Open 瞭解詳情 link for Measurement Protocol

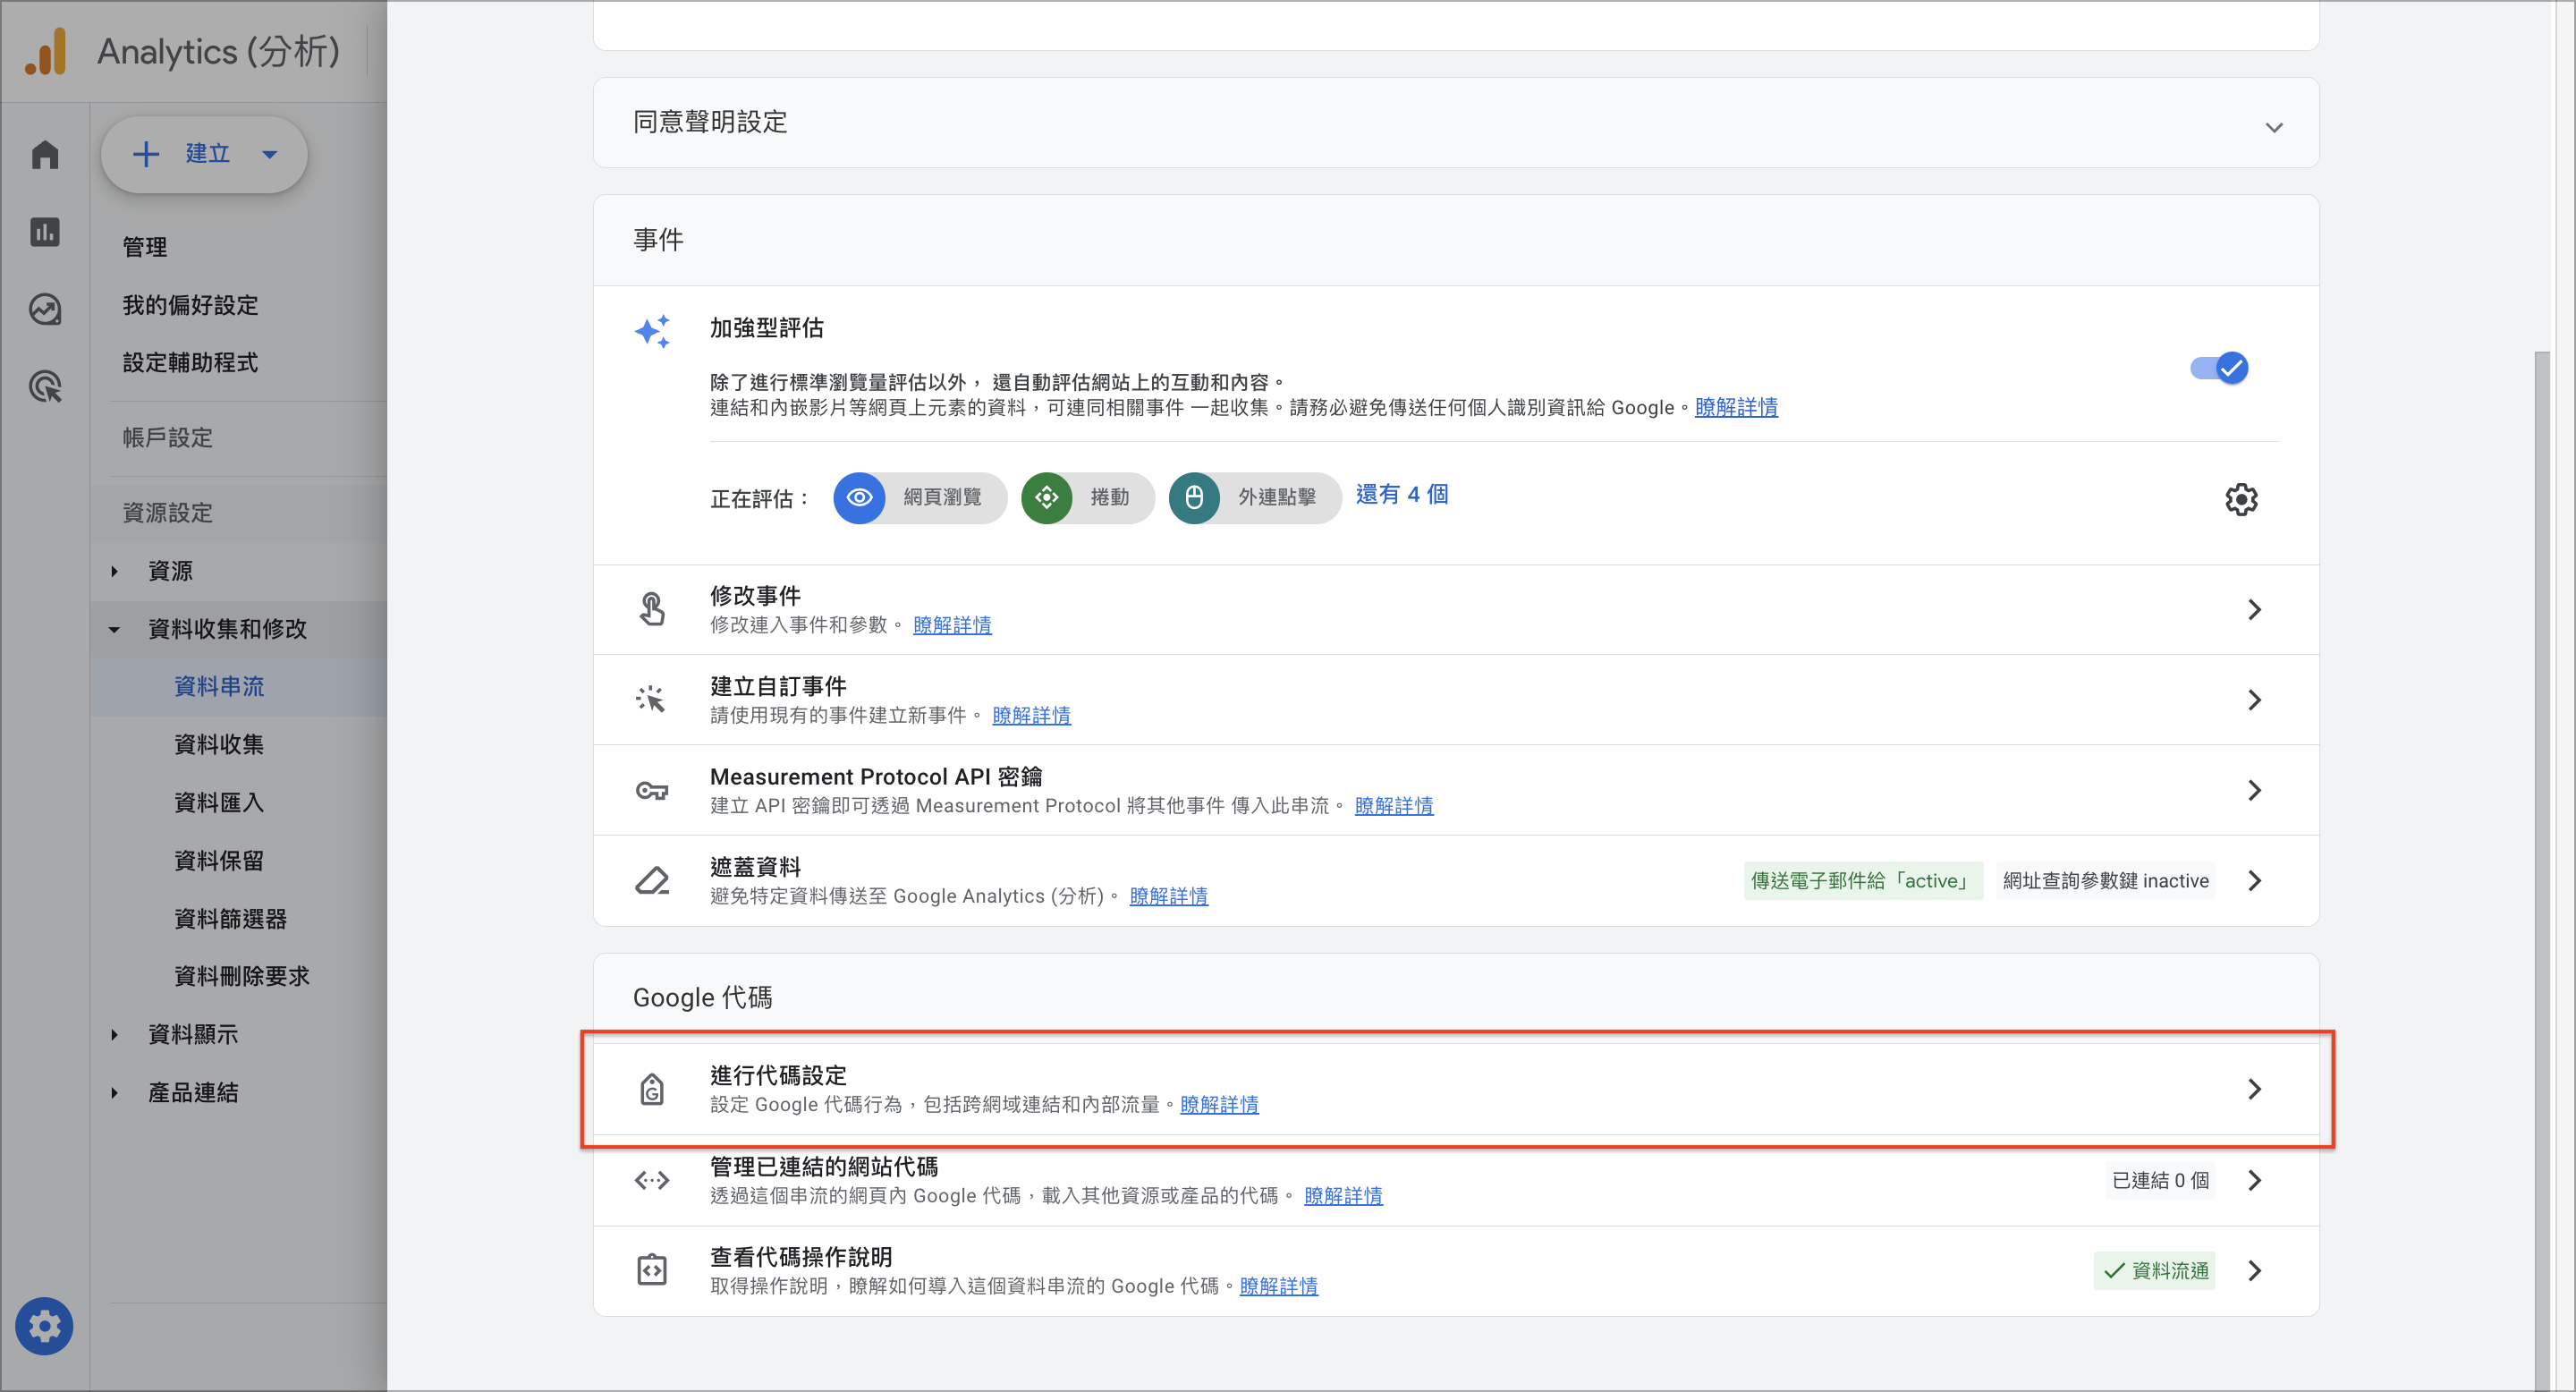point(1393,805)
